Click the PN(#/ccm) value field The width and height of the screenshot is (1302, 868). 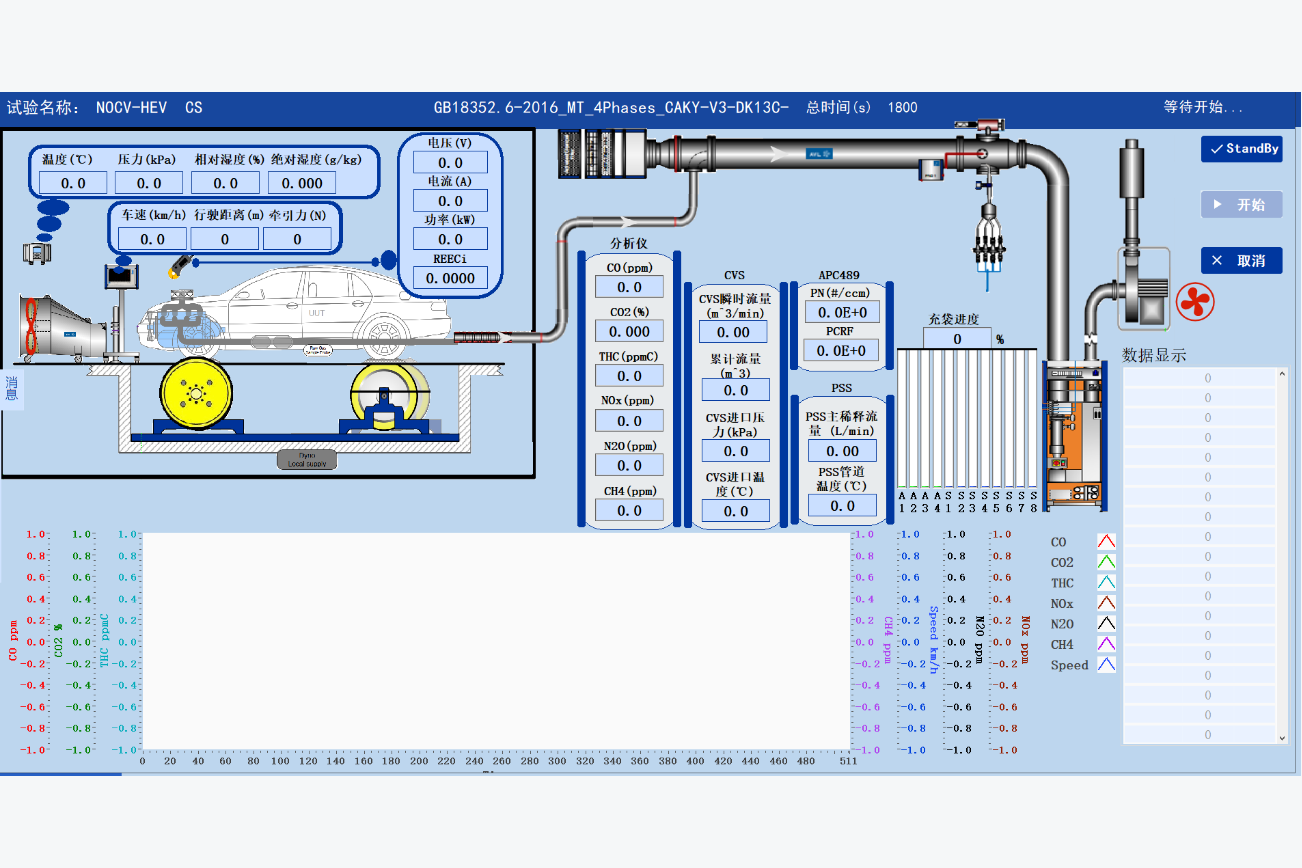(842, 312)
